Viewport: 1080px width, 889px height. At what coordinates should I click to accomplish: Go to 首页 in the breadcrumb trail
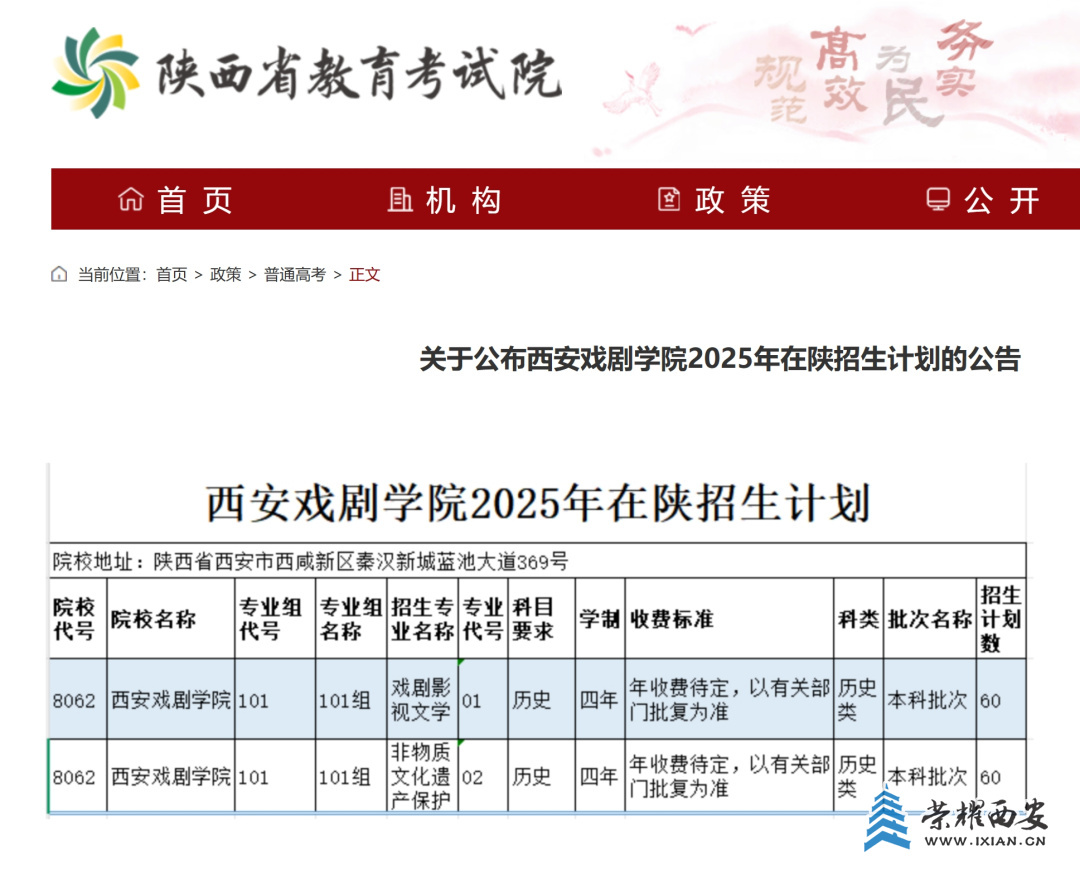click(x=172, y=275)
